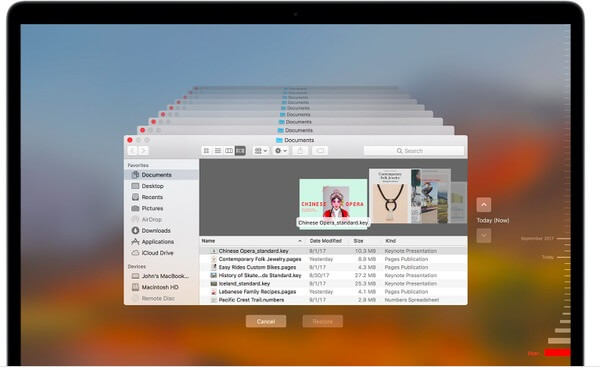Click the 10.3 MB size cell

365,251
